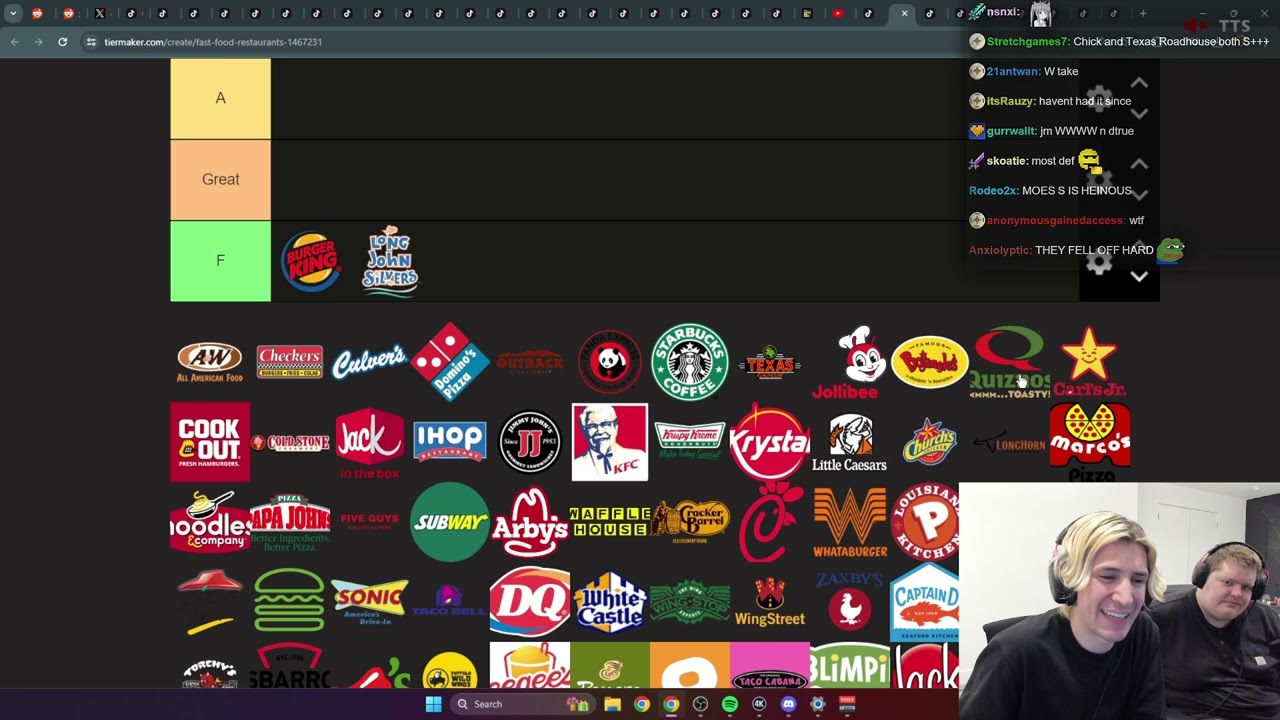Click the Burger King logo in F tier
Viewport: 1280px width, 720px height.
pos(311,261)
